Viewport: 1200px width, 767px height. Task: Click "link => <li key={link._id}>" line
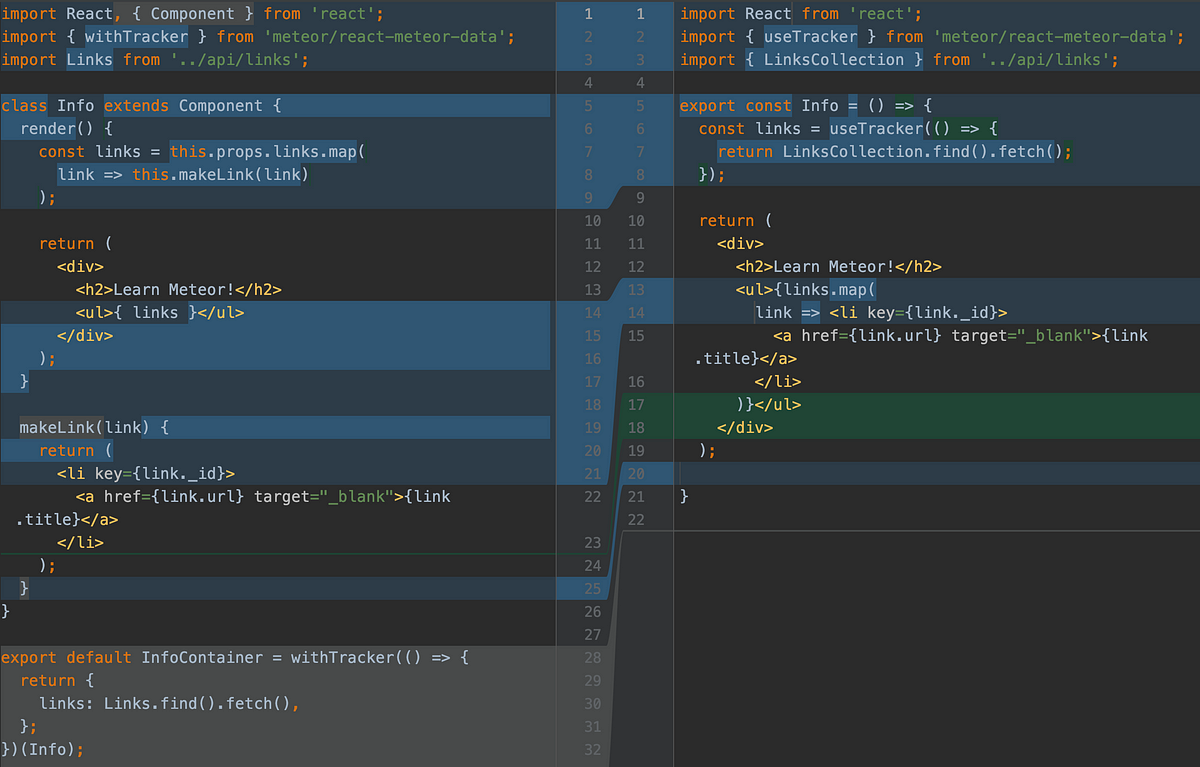click(881, 313)
